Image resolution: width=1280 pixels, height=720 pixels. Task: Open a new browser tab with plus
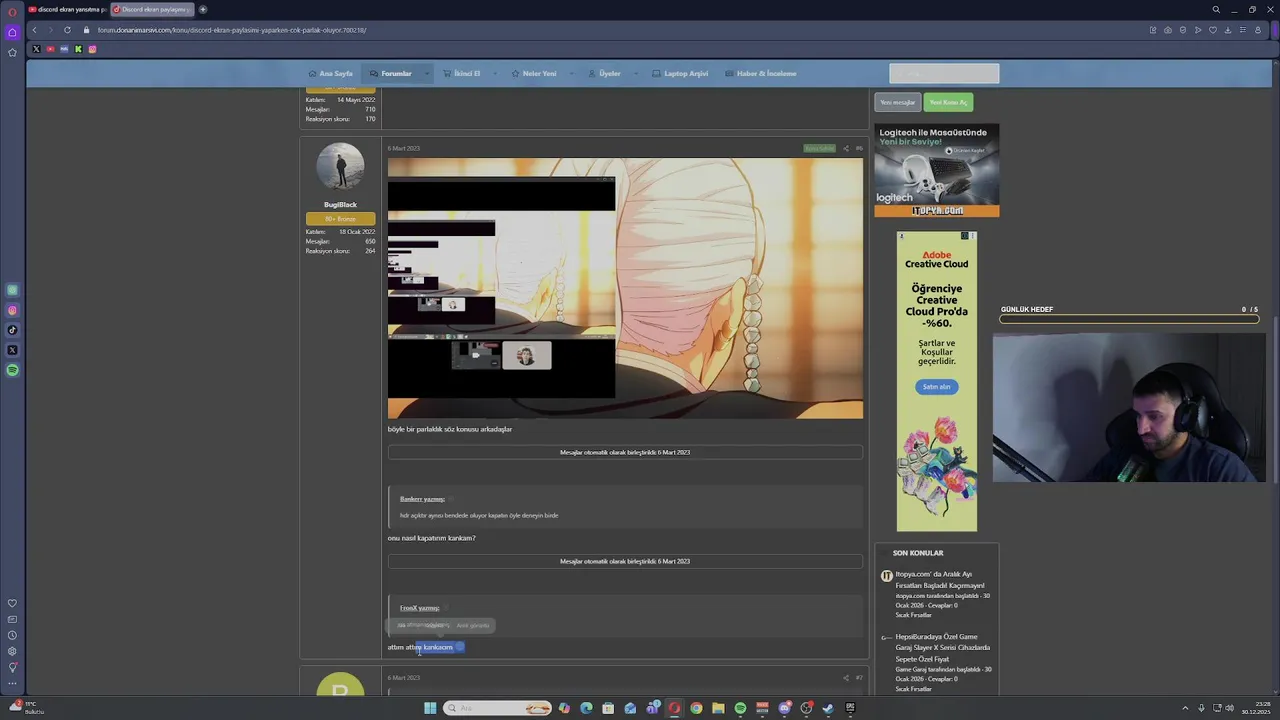tap(203, 10)
